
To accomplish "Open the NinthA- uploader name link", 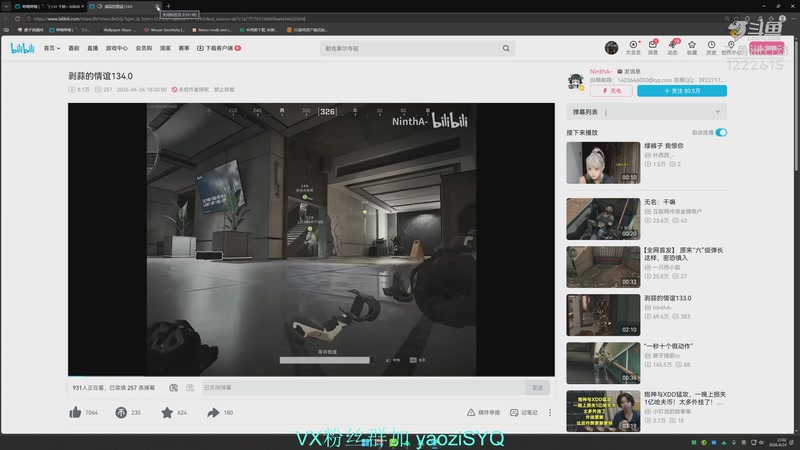I will point(601,71).
